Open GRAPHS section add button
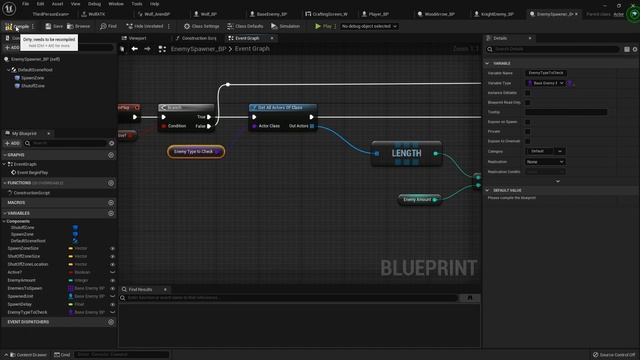 tap(111, 155)
